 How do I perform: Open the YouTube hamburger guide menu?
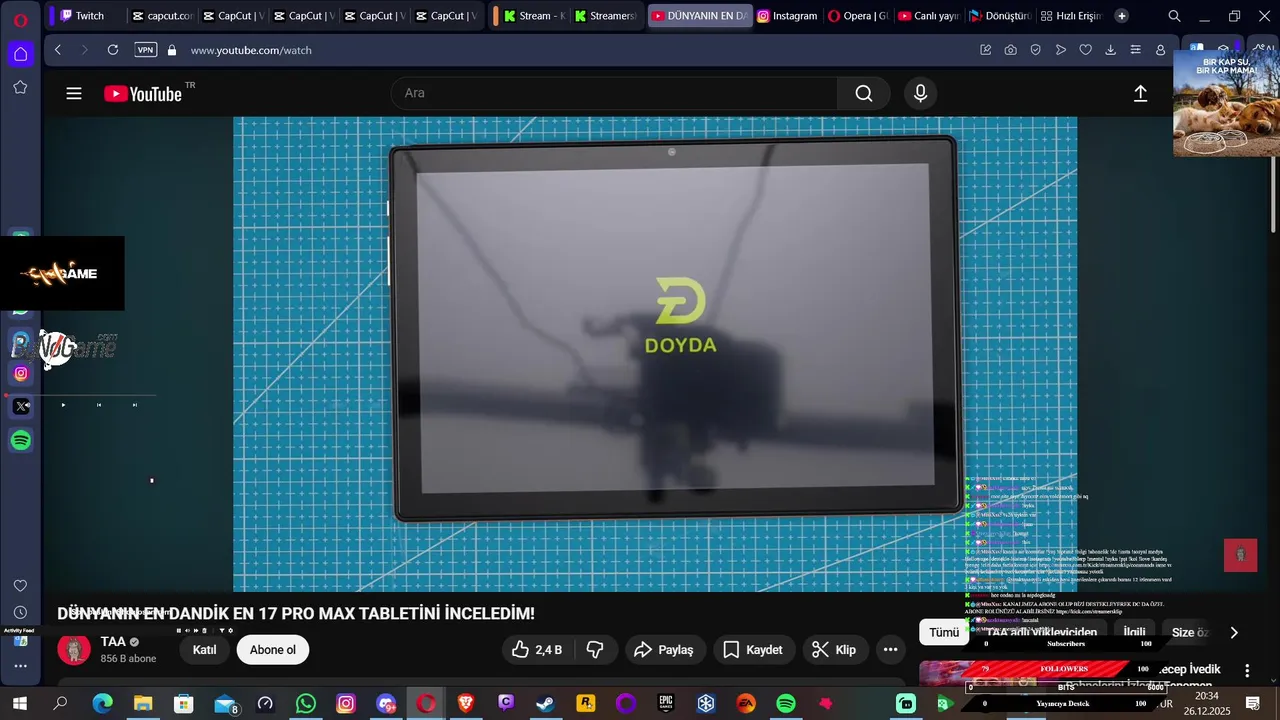coord(74,94)
